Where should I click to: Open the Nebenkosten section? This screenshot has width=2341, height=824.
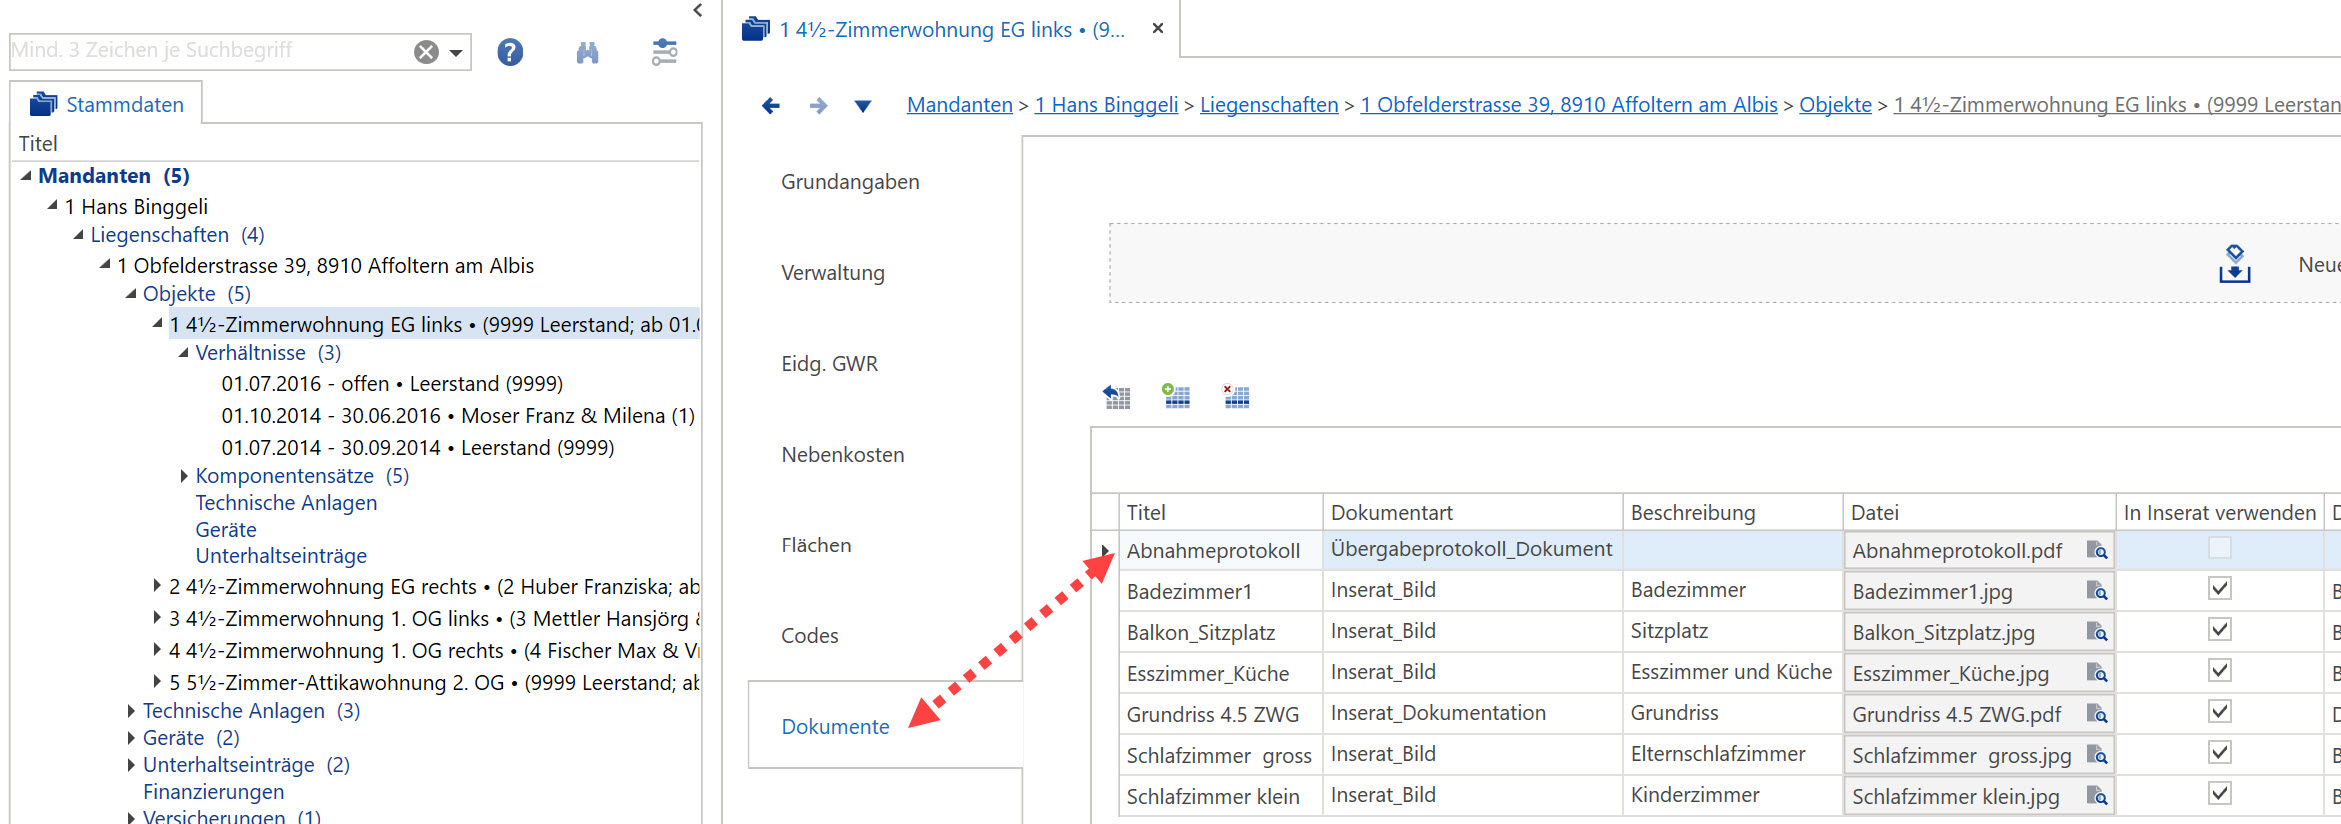(843, 455)
